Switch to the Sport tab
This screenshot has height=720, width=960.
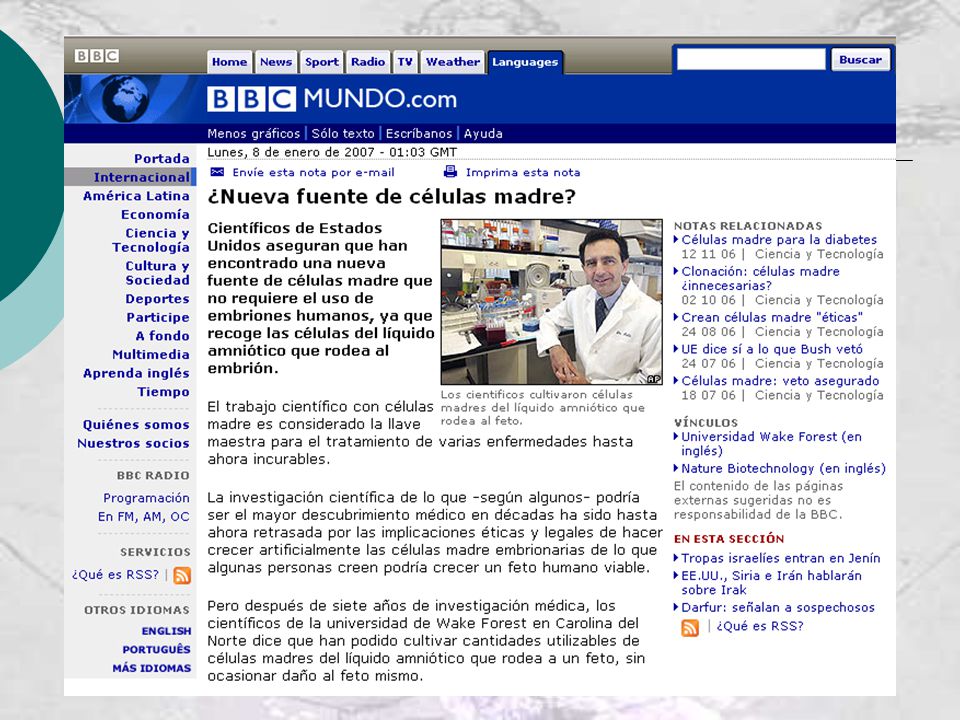tap(321, 62)
